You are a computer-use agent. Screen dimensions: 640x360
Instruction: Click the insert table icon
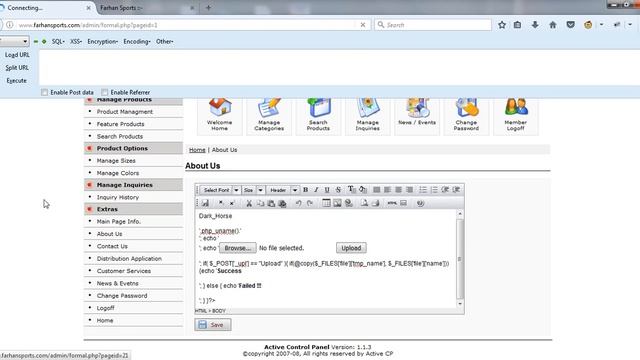pos(326,203)
